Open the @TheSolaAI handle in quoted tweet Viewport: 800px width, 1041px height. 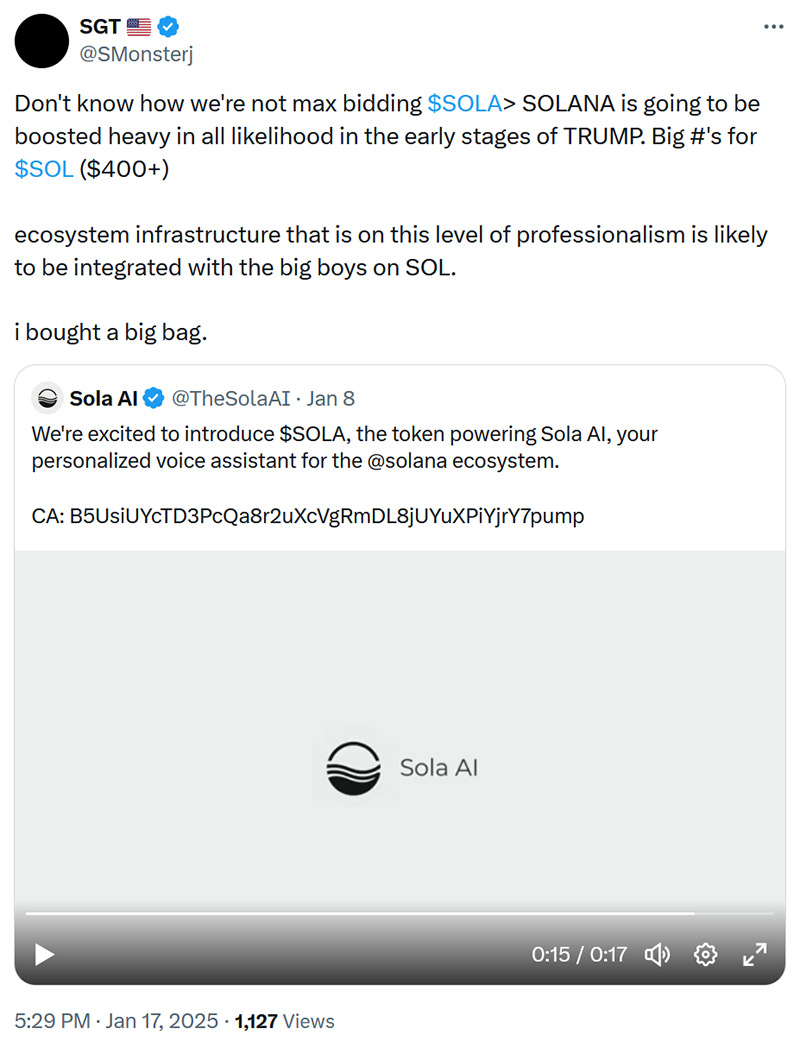coord(230,398)
